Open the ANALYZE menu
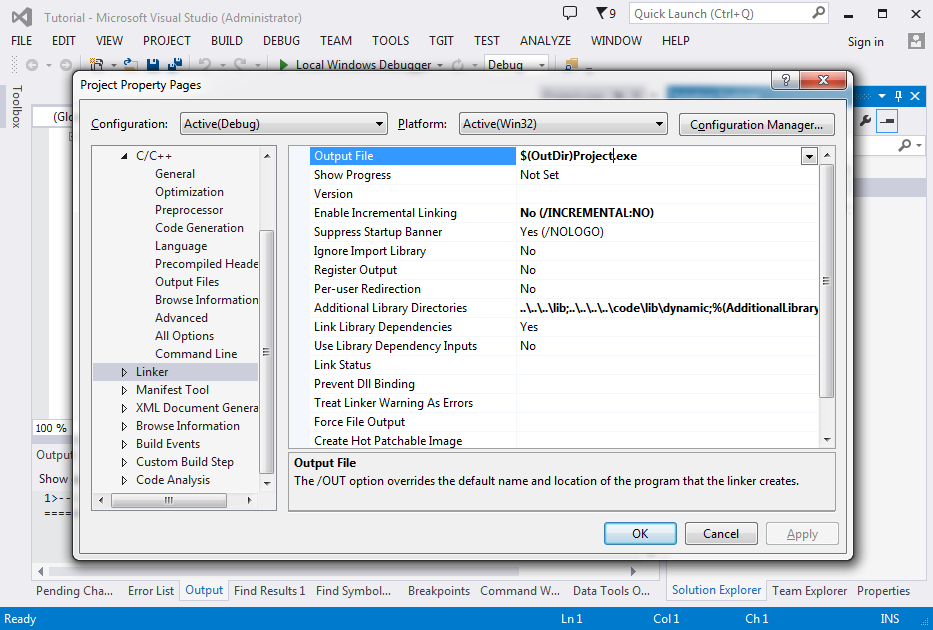 coord(545,40)
